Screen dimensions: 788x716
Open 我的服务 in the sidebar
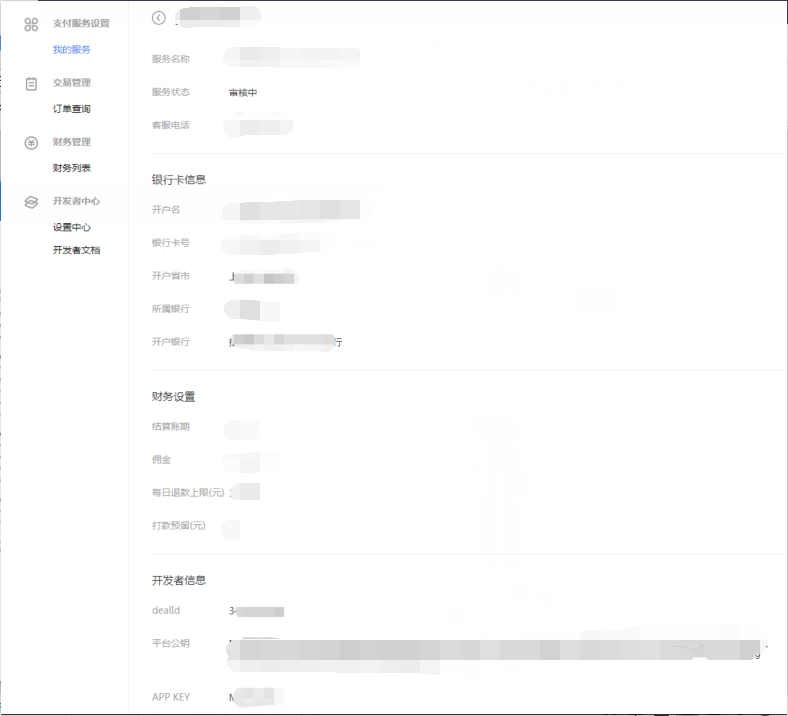tap(71, 49)
